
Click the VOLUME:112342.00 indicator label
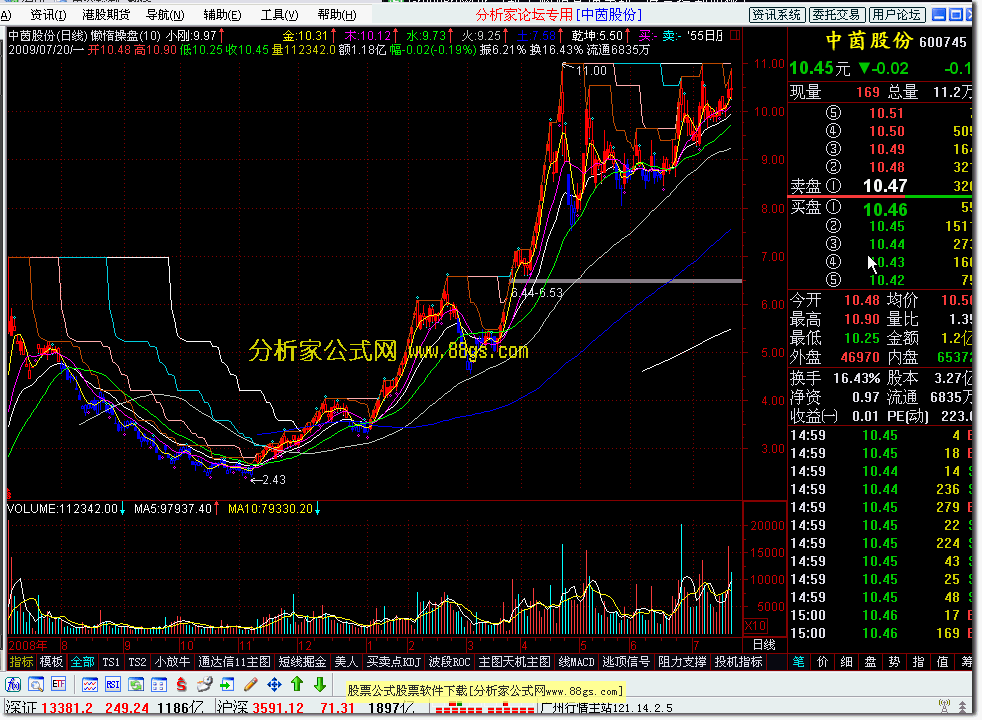[62, 509]
